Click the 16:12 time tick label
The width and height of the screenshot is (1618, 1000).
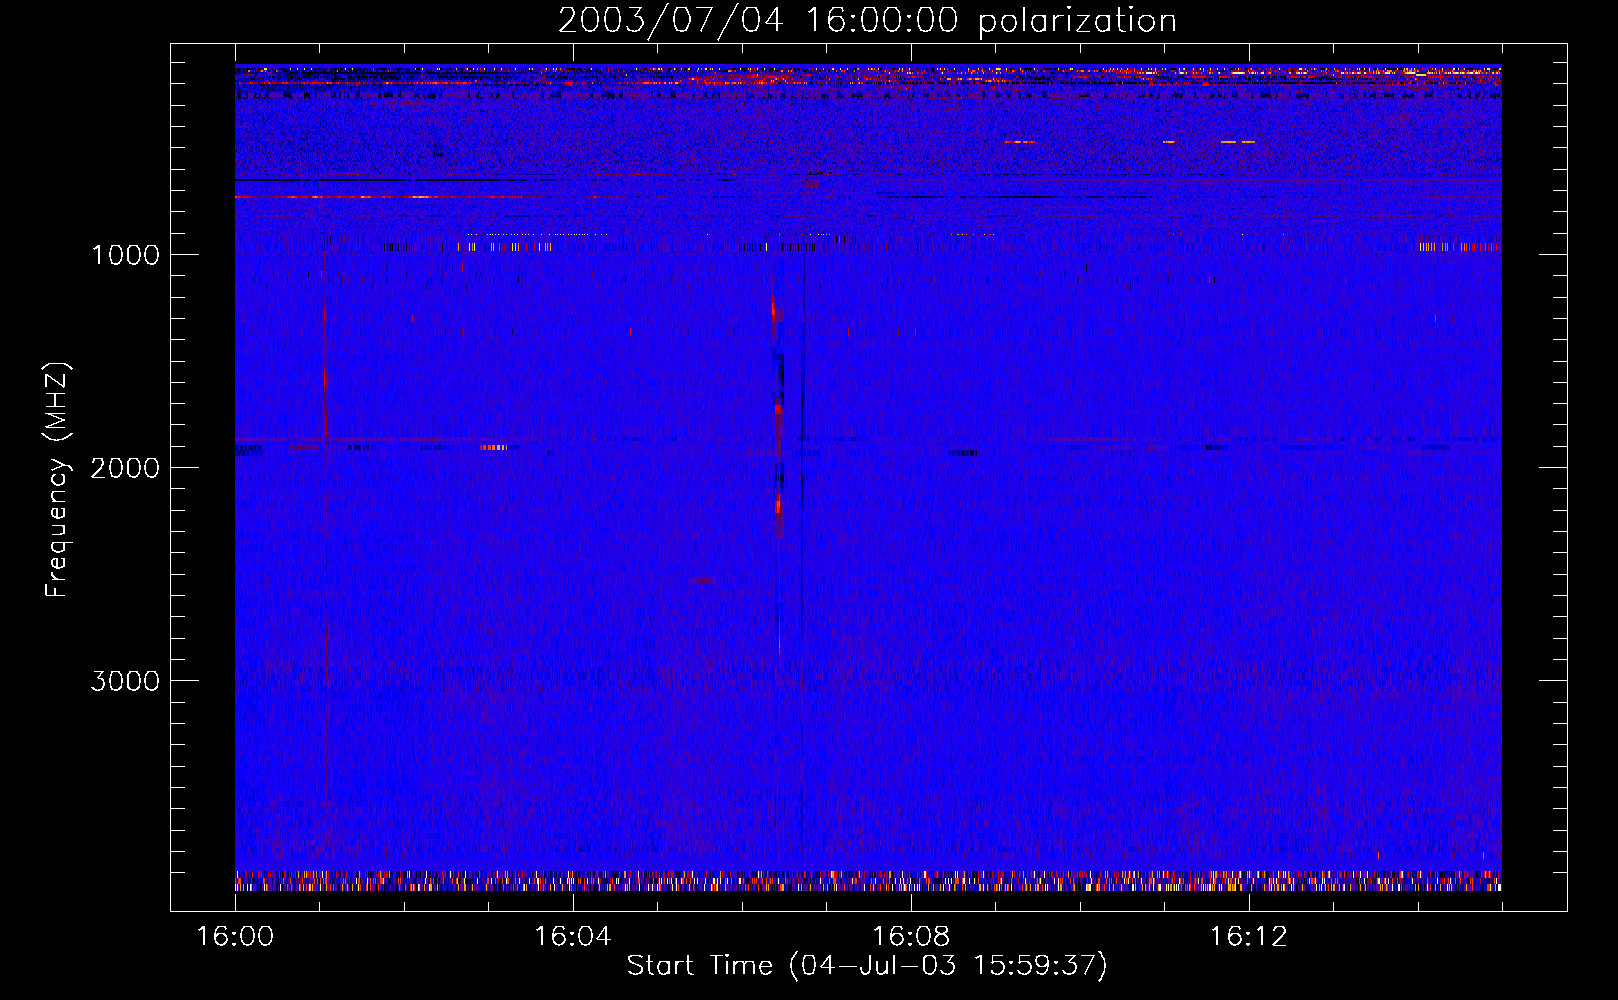pyautogui.click(x=1248, y=937)
